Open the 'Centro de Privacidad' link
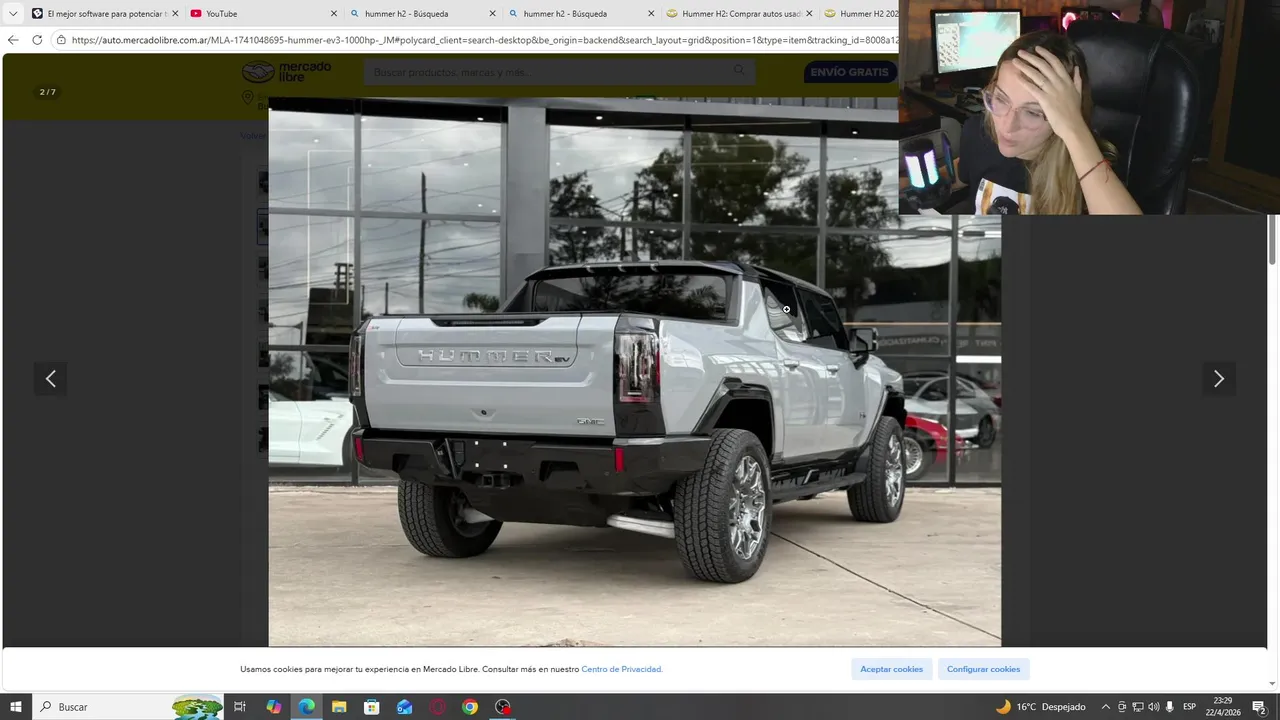Viewport: 1280px width, 720px height. (x=621, y=669)
